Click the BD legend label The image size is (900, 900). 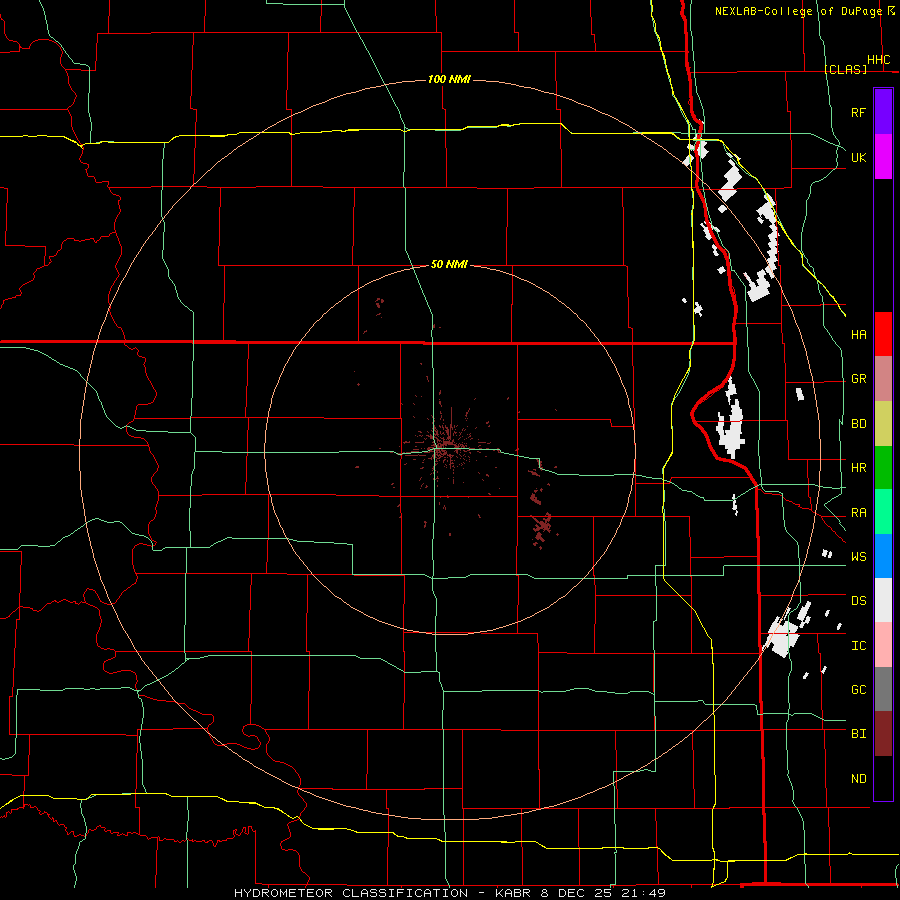point(858,424)
